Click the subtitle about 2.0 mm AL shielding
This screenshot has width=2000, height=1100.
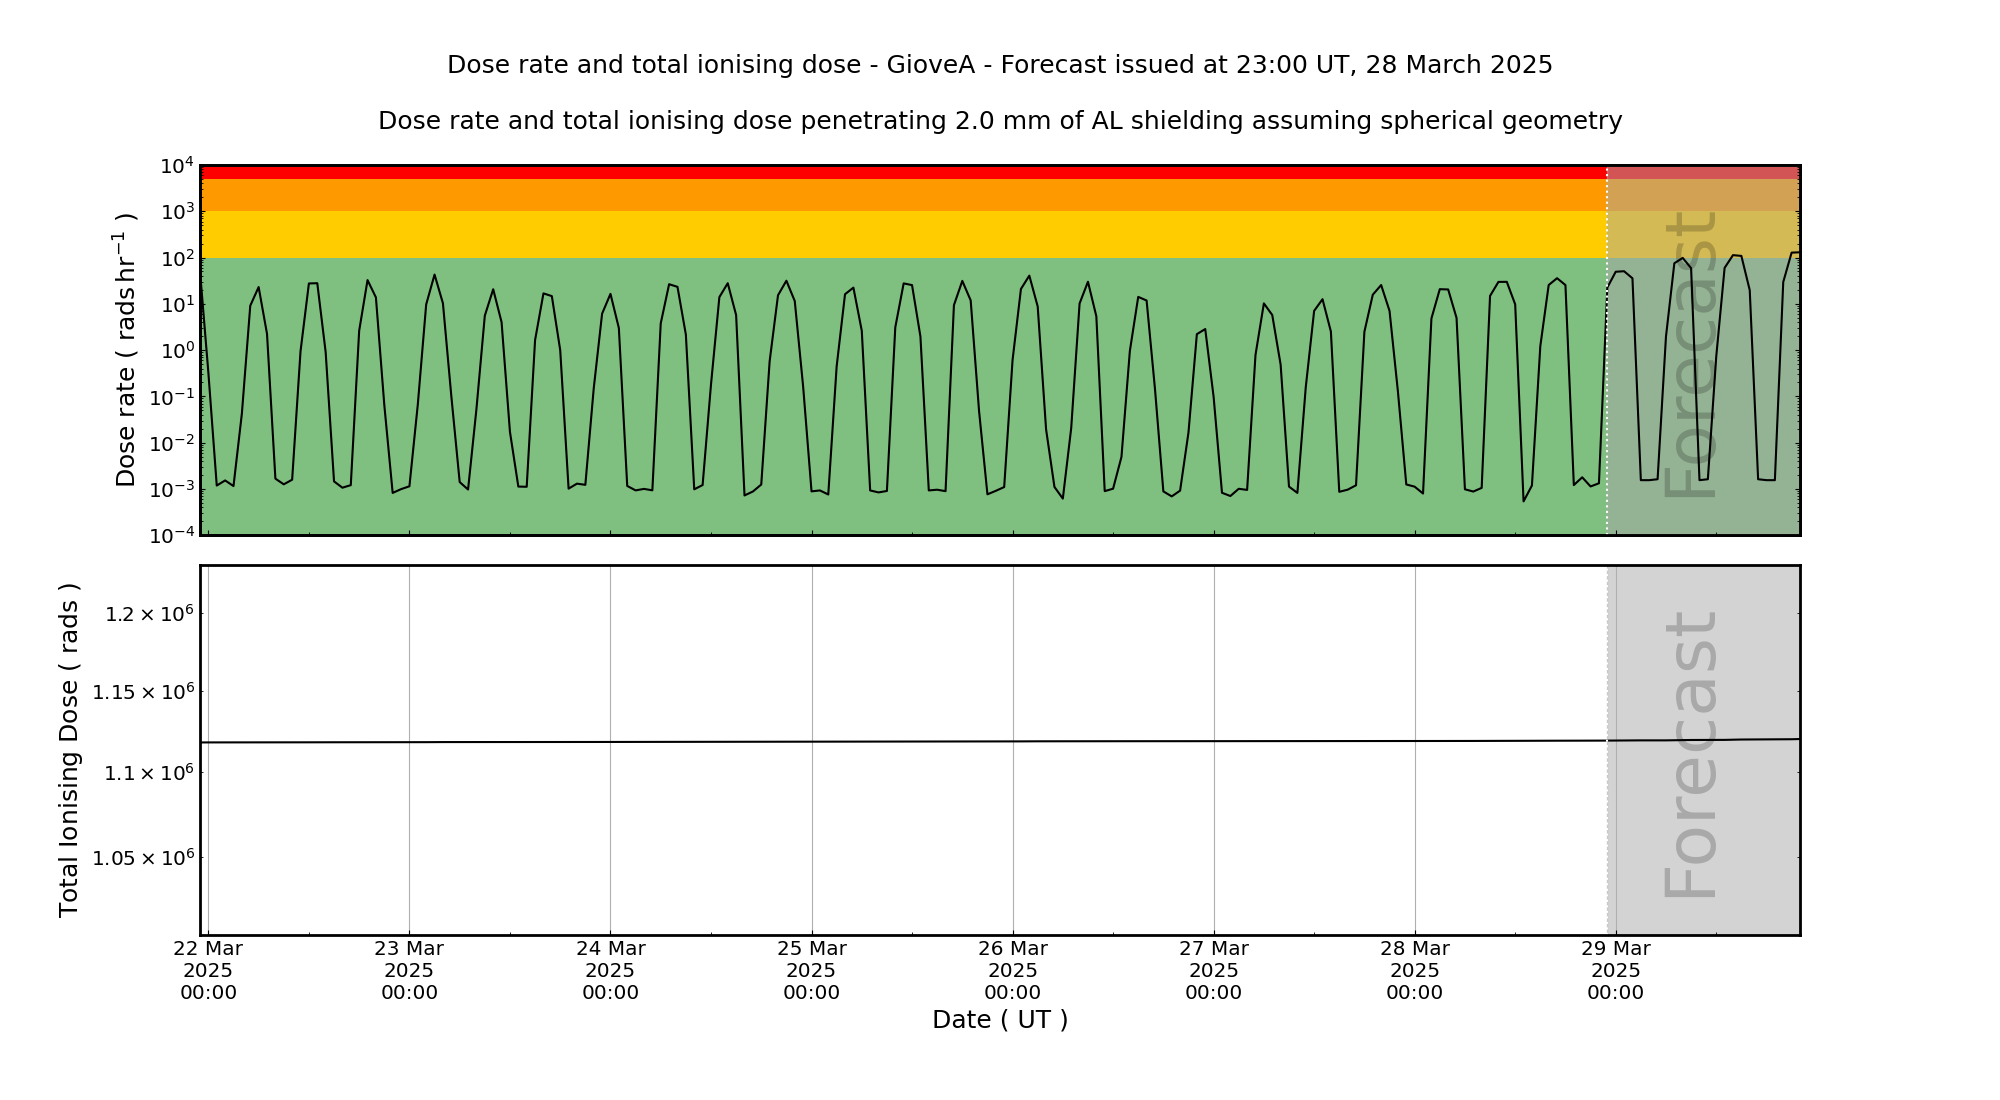coord(999,121)
